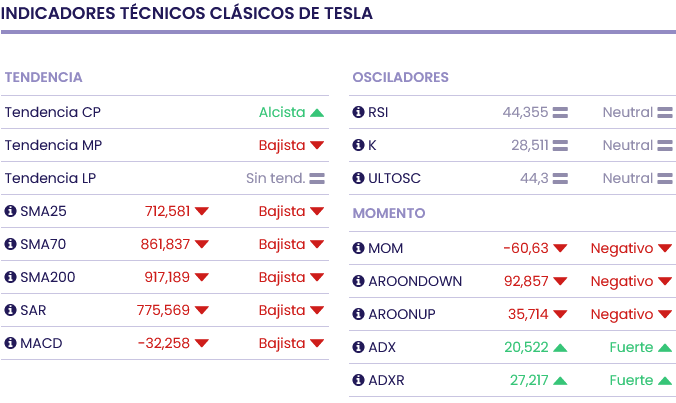
Task: Click the Tendencia CP label
Action: click(52, 112)
